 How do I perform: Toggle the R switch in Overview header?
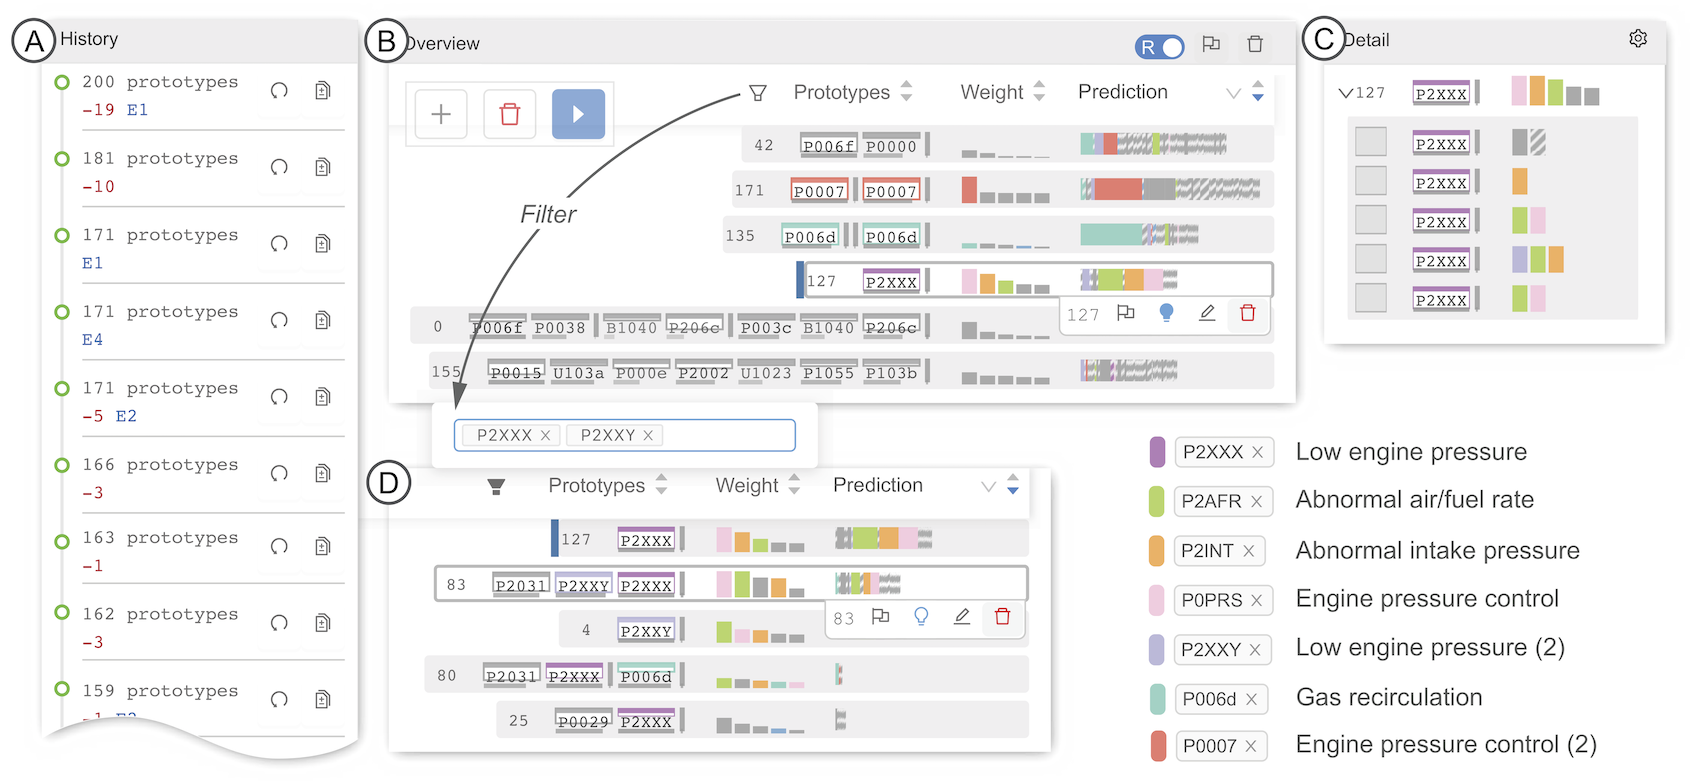(x=1159, y=47)
